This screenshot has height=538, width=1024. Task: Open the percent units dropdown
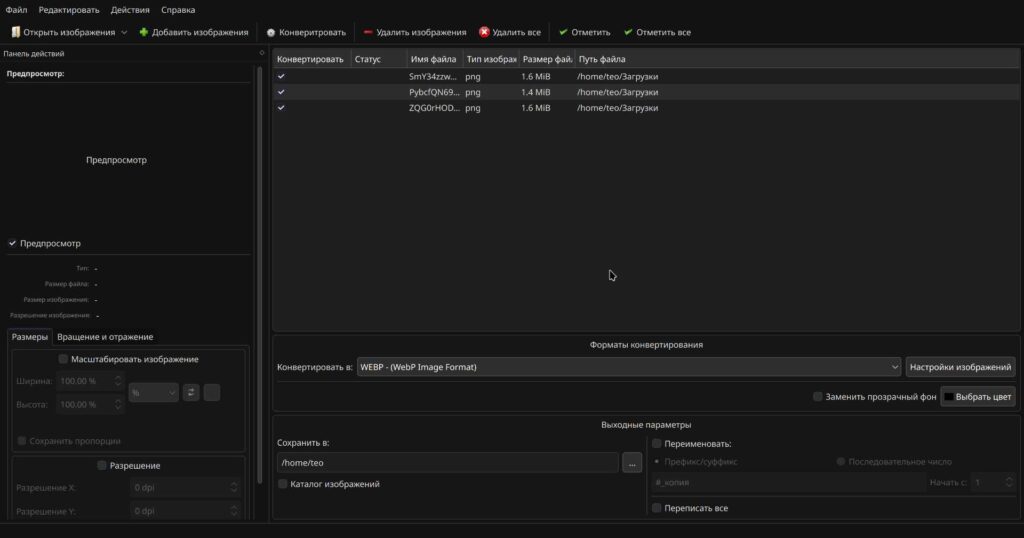153,392
